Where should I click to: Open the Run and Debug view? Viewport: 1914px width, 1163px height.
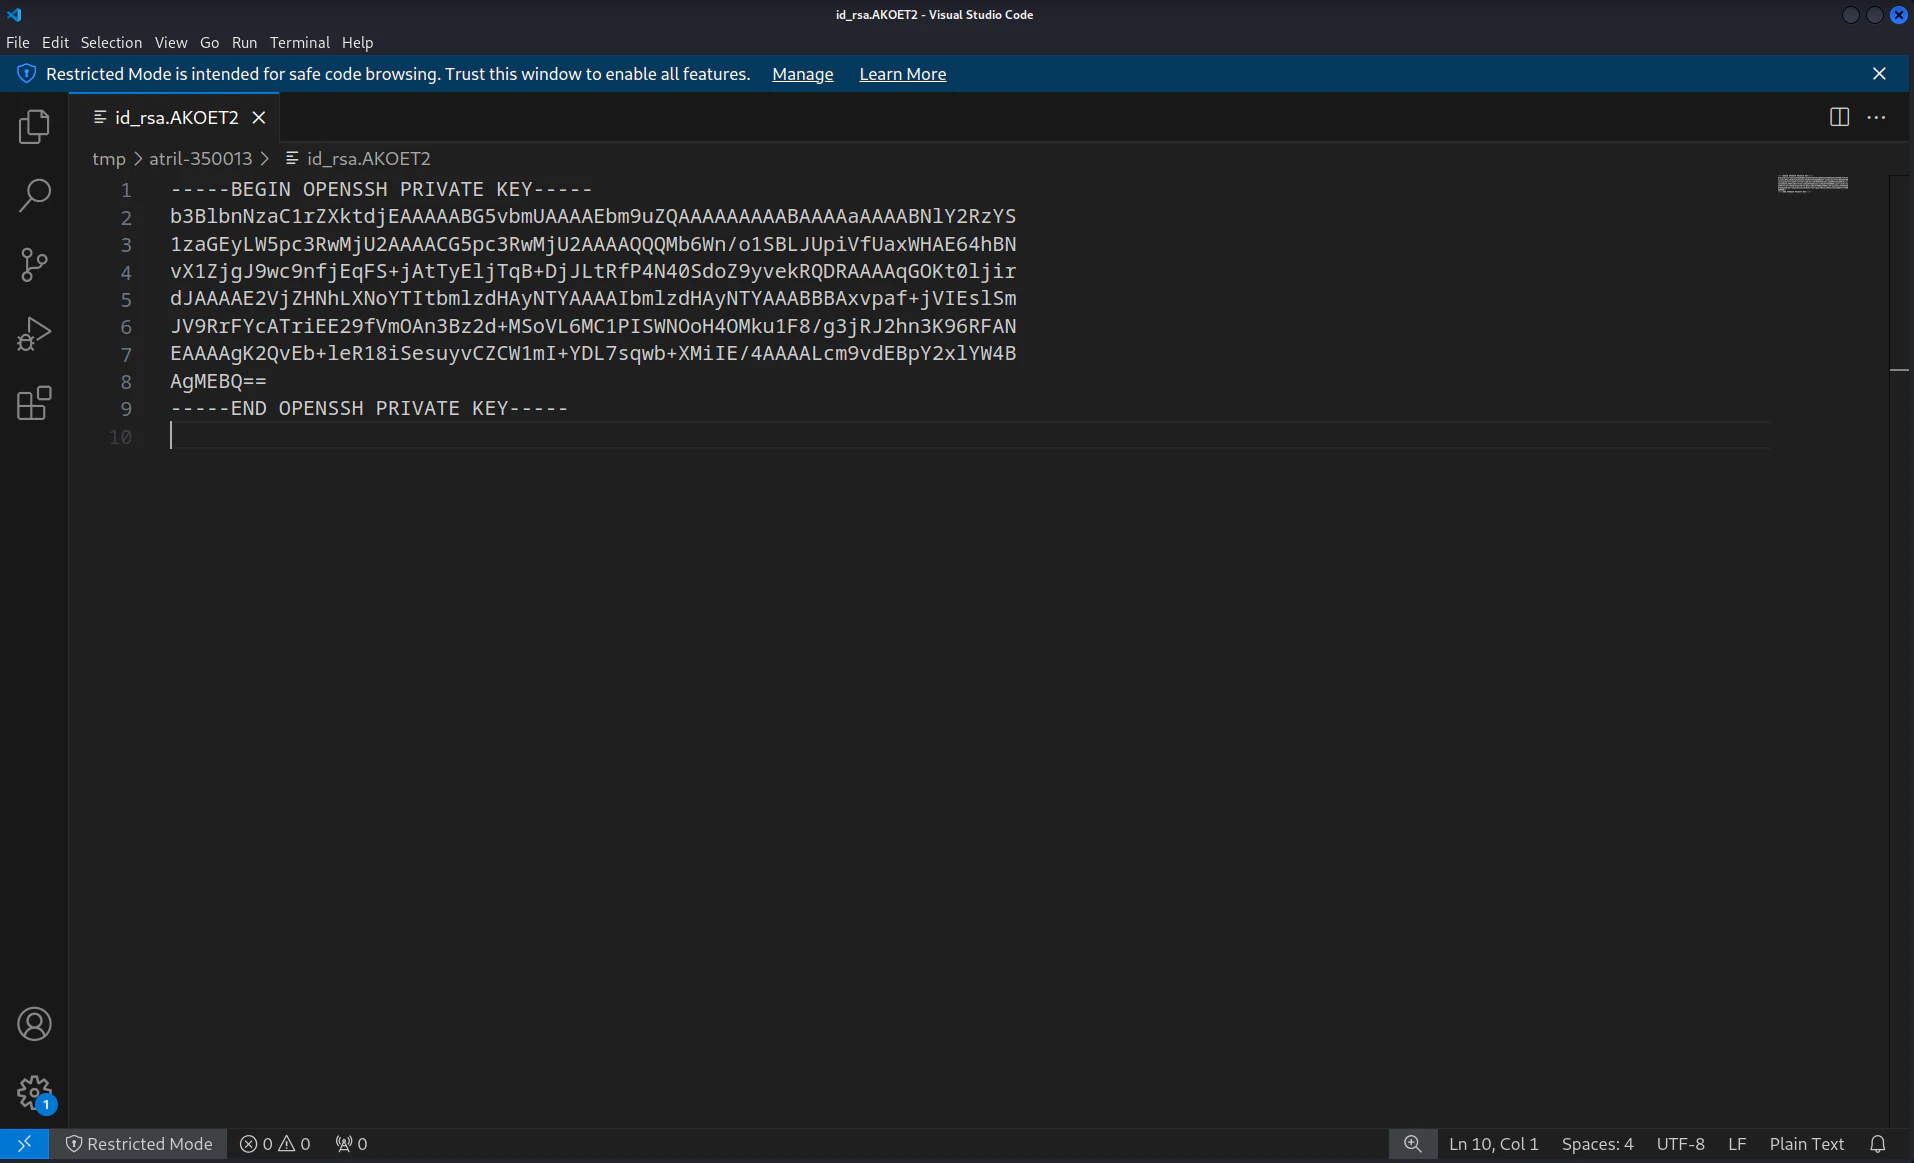tap(34, 334)
